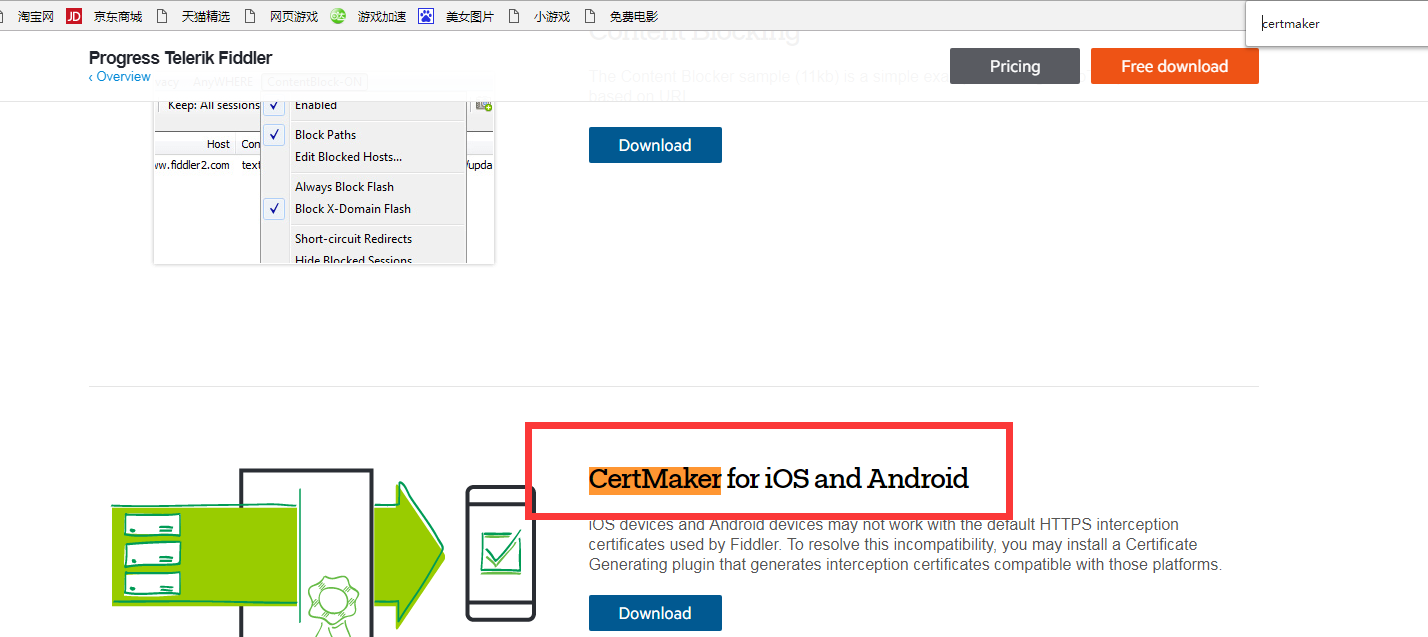Screen dimensions: 1428x637
Task: Click the paragraph starting 'iOS devices and Android'
Action: [905, 544]
